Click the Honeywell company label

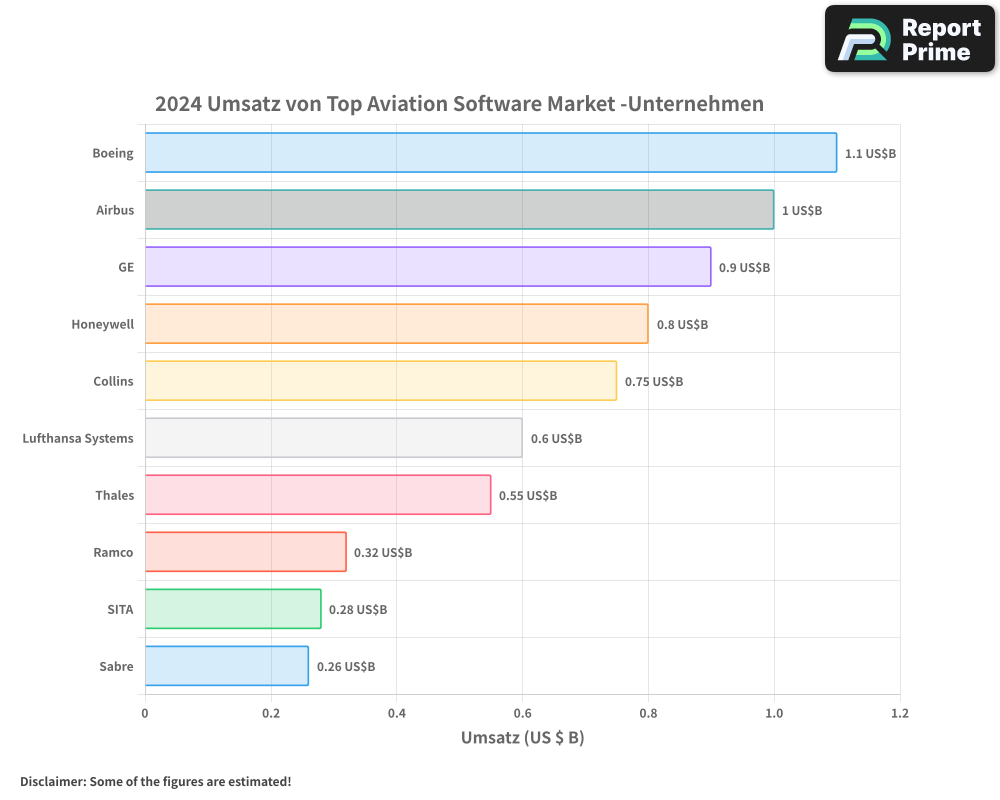pos(102,324)
